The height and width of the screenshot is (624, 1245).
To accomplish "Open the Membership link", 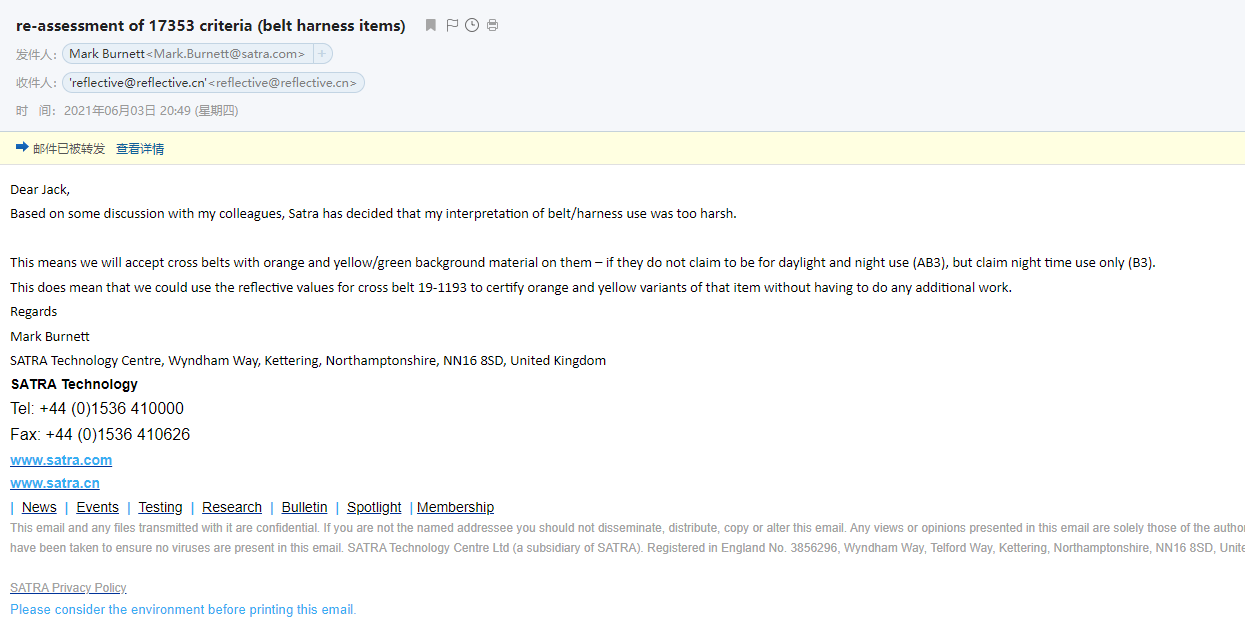I will point(455,507).
